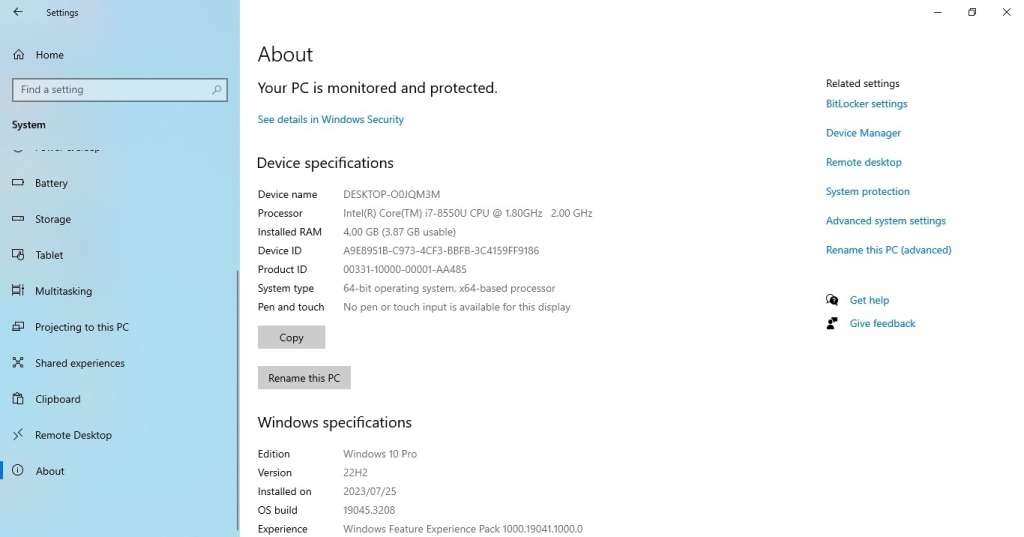
Task: Open Device Manager link
Action: click(x=863, y=133)
